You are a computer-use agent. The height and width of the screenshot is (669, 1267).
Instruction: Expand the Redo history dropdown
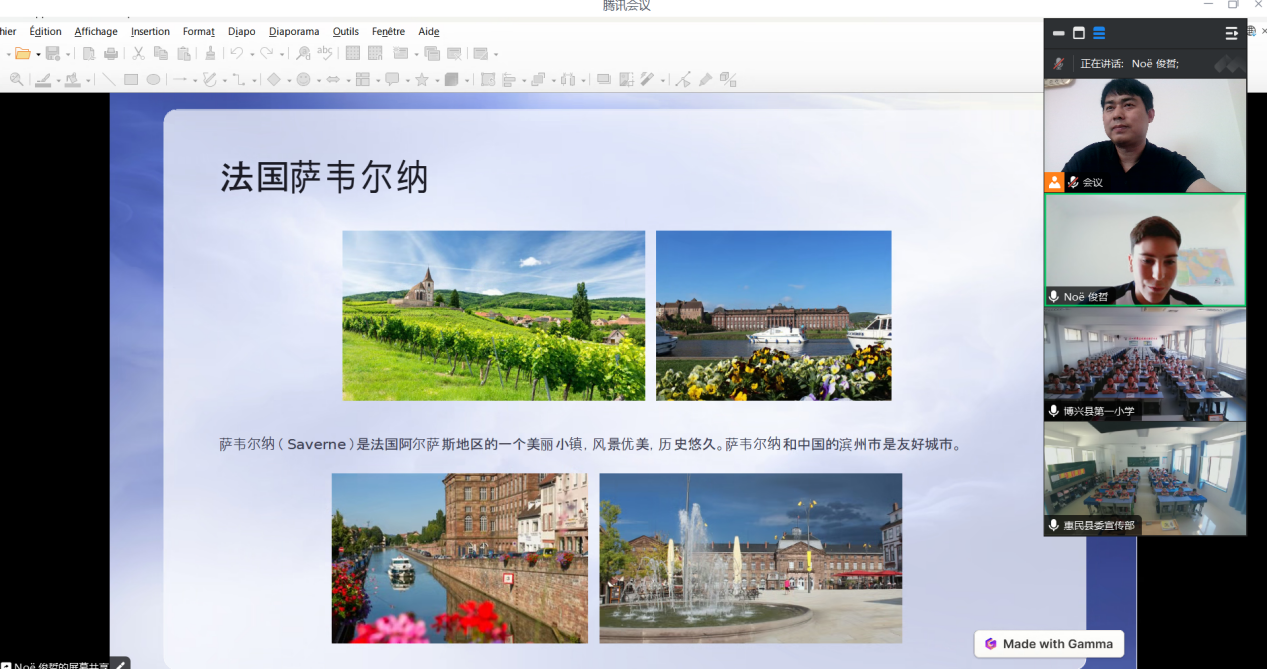283,53
